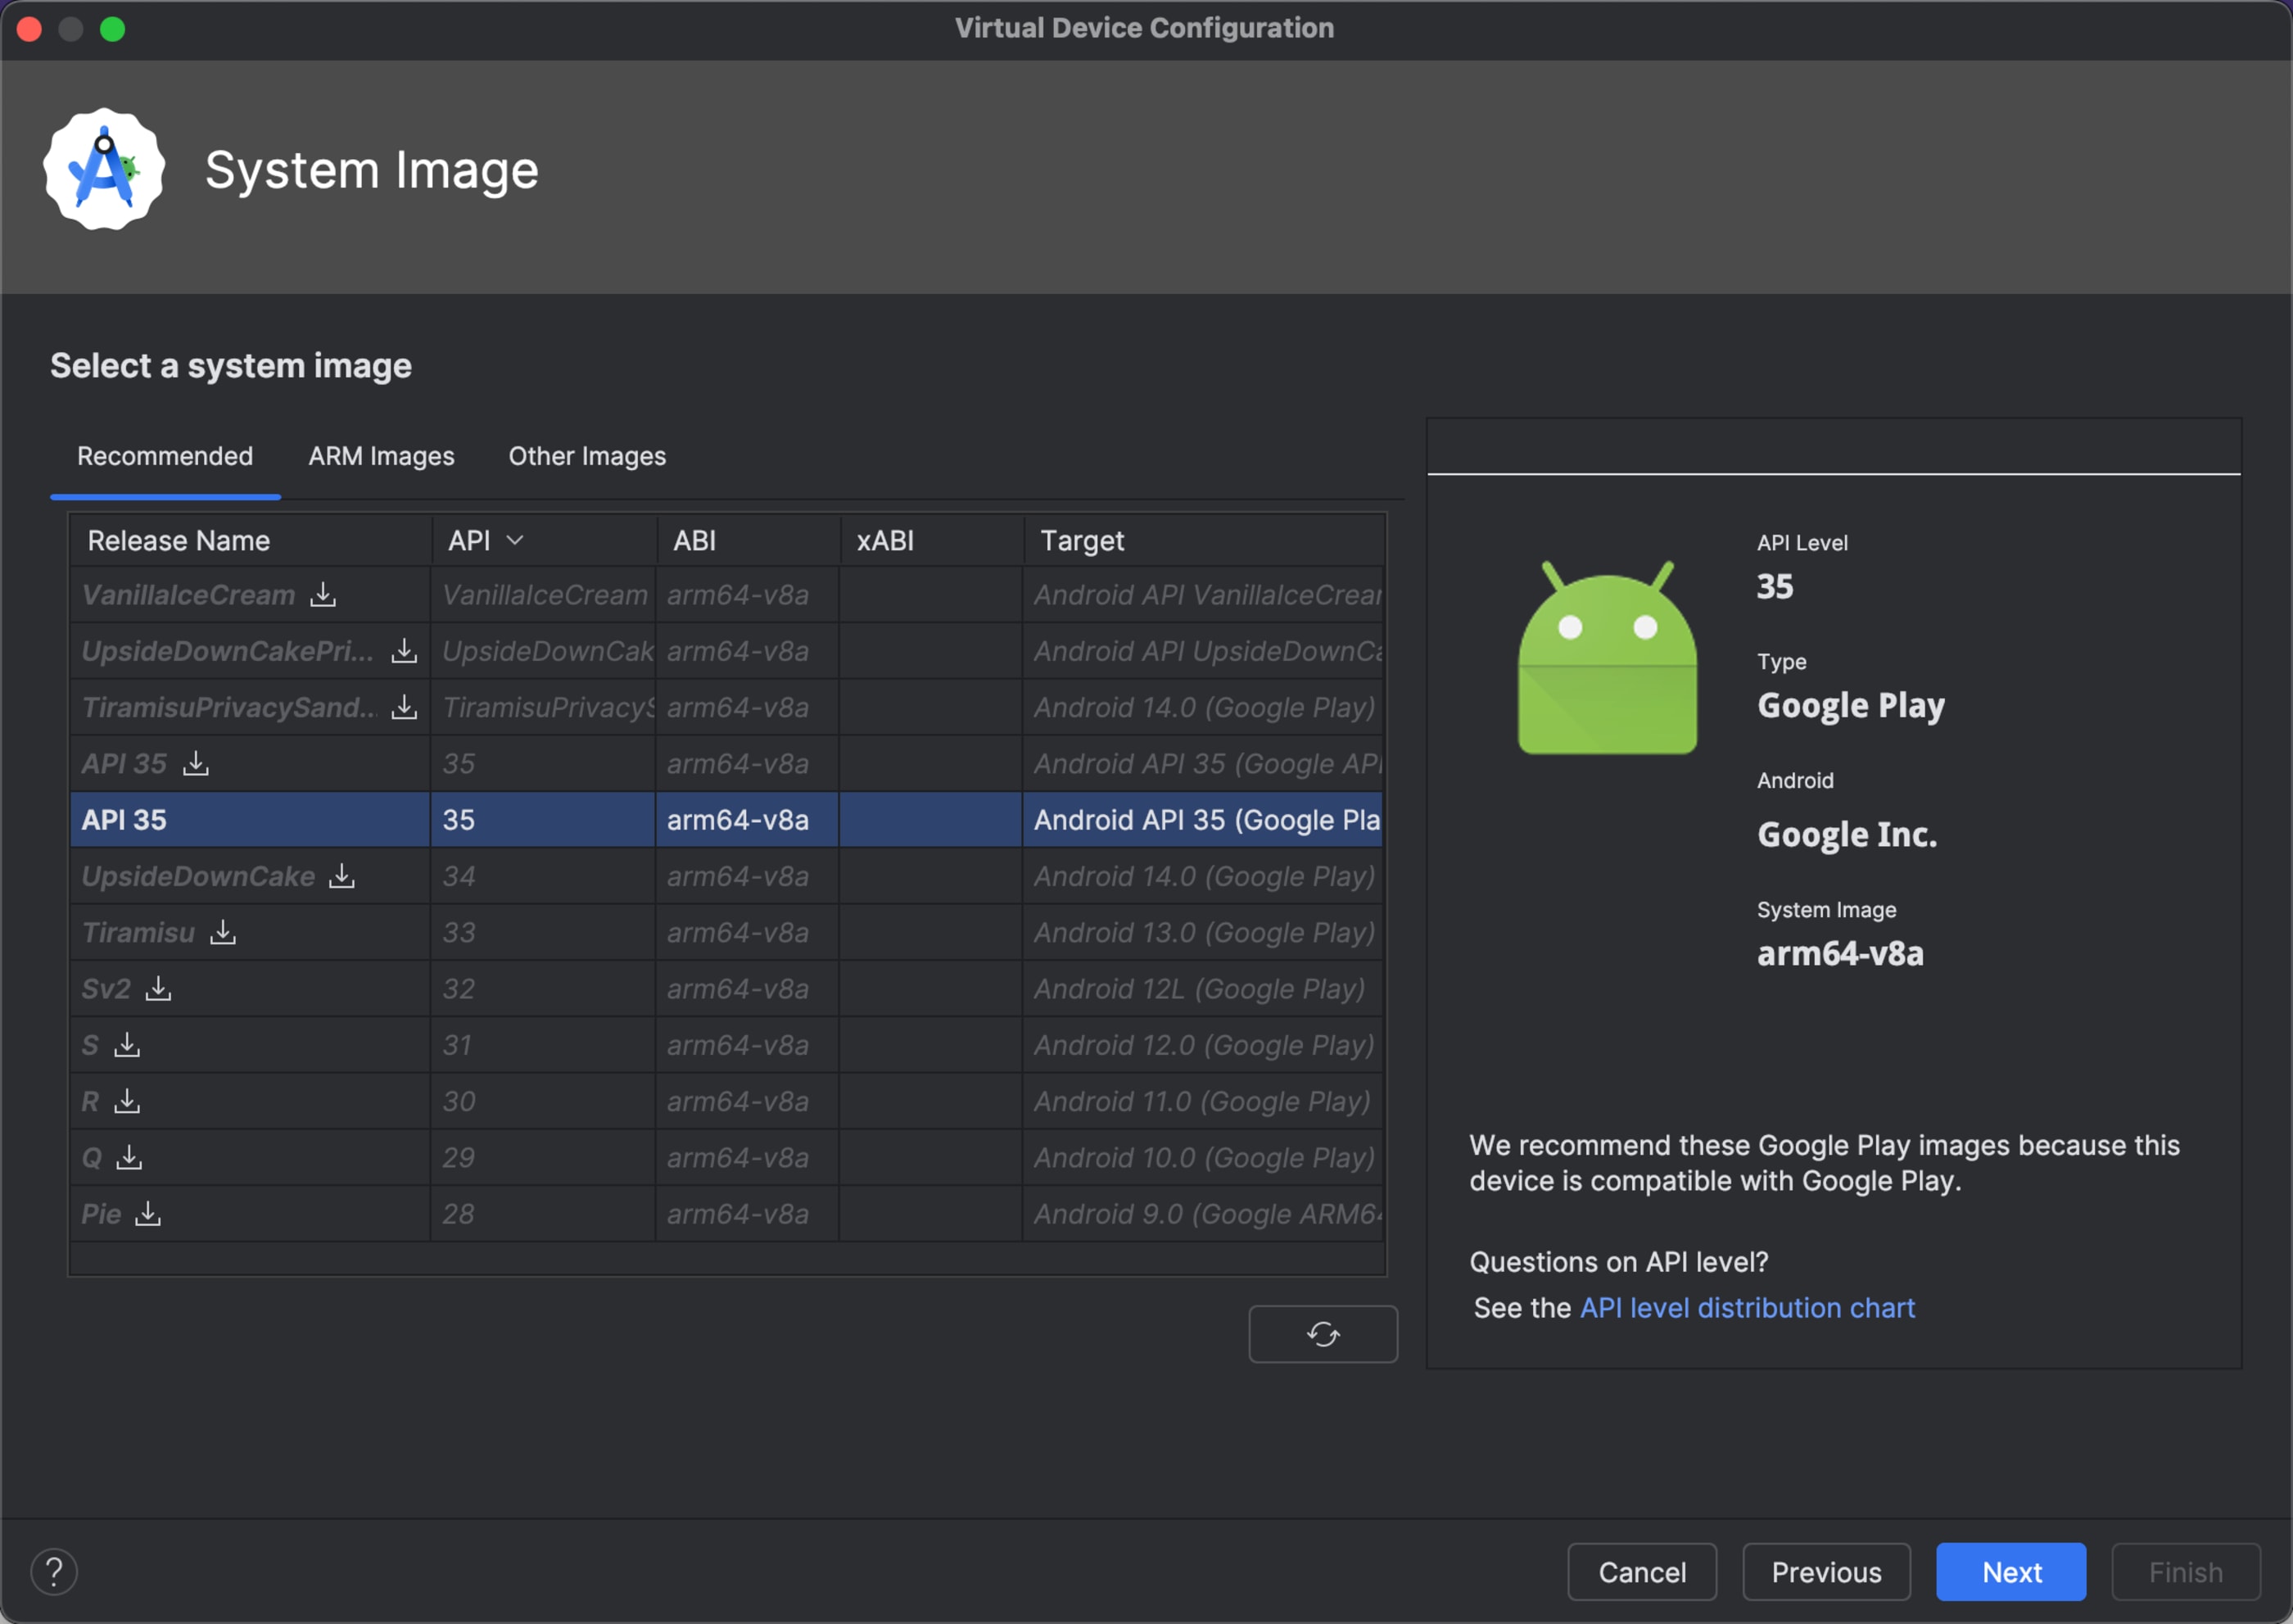Screen dimensions: 2293x1624
Task: Open the Other Images tab
Action: (587, 456)
